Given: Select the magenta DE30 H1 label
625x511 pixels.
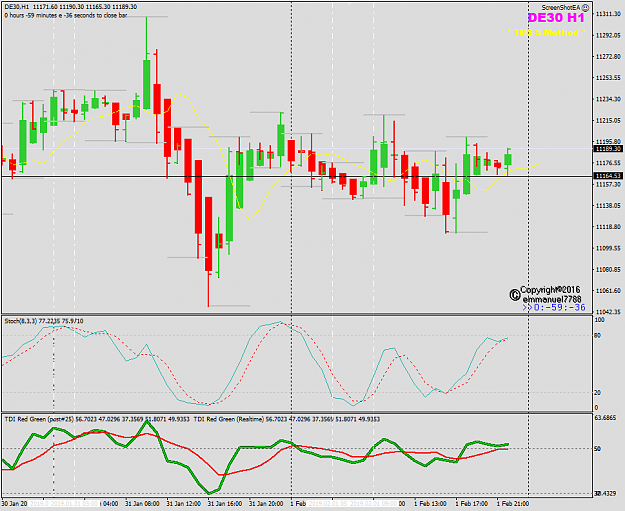Looking at the screenshot, I should pos(556,18).
